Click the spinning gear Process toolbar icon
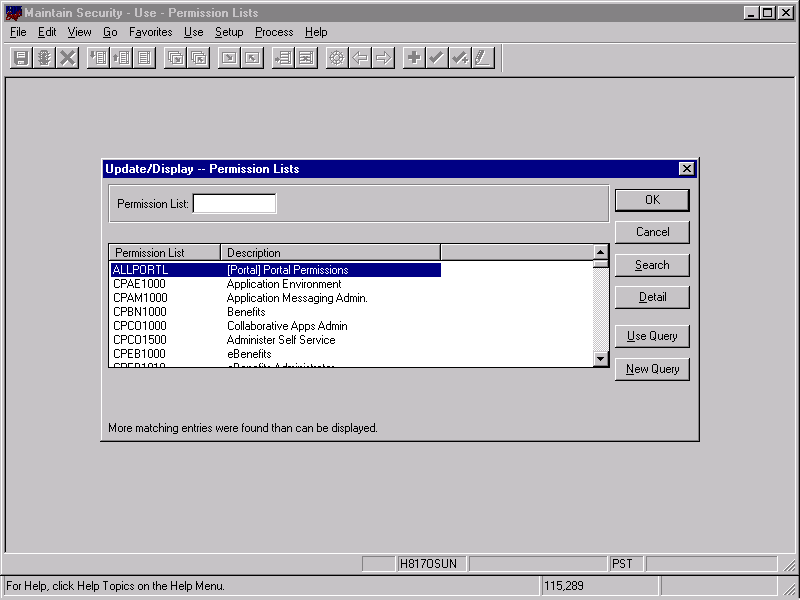The width and height of the screenshot is (800, 600). point(336,57)
